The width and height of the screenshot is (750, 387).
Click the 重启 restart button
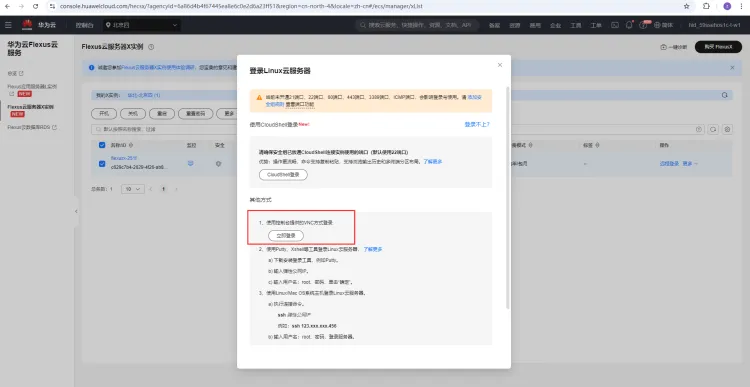(162, 114)
